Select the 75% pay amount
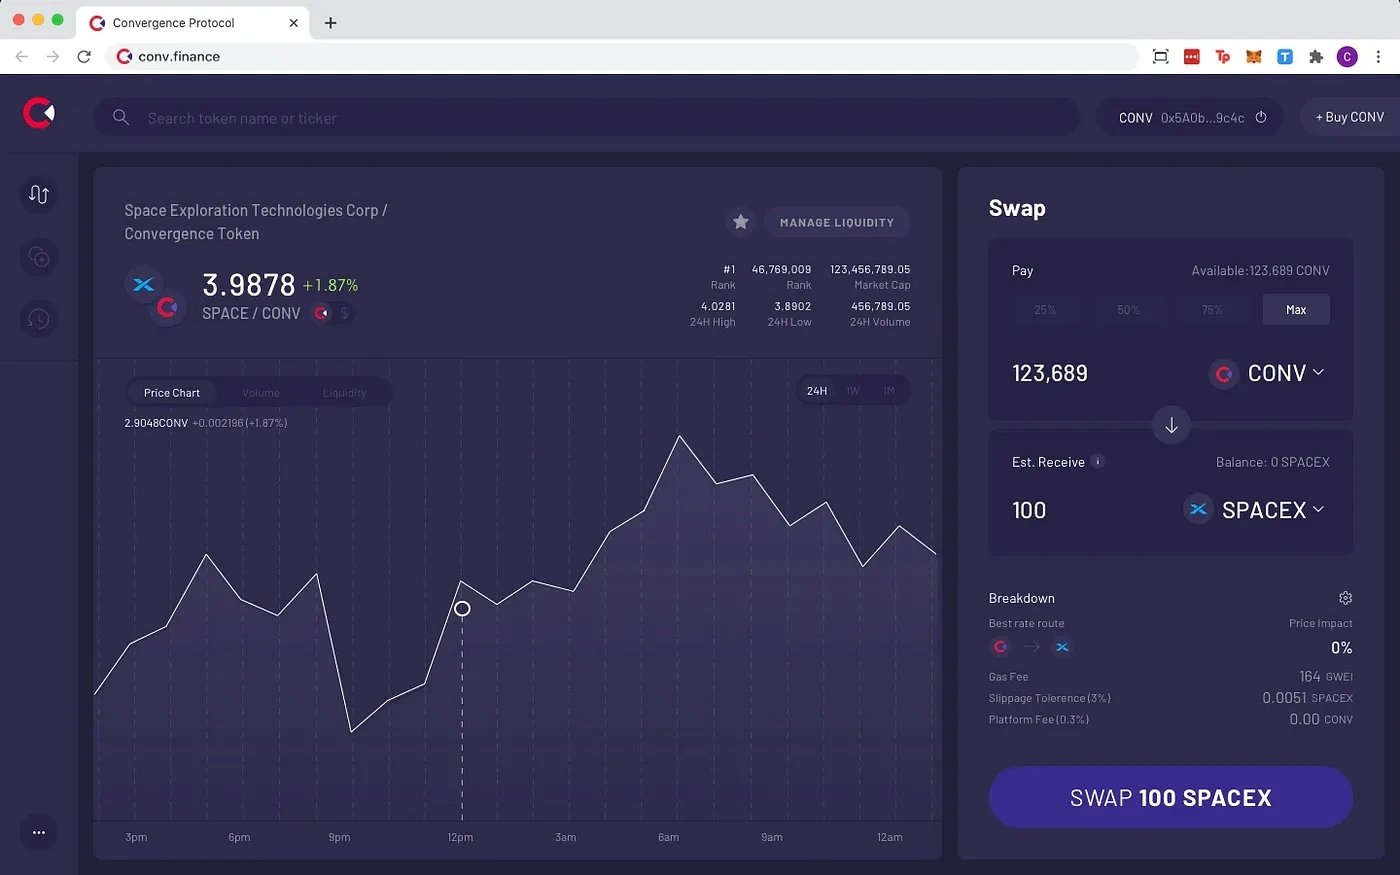This screenshot has width=1400, height=875. [x=1212, y=310]
